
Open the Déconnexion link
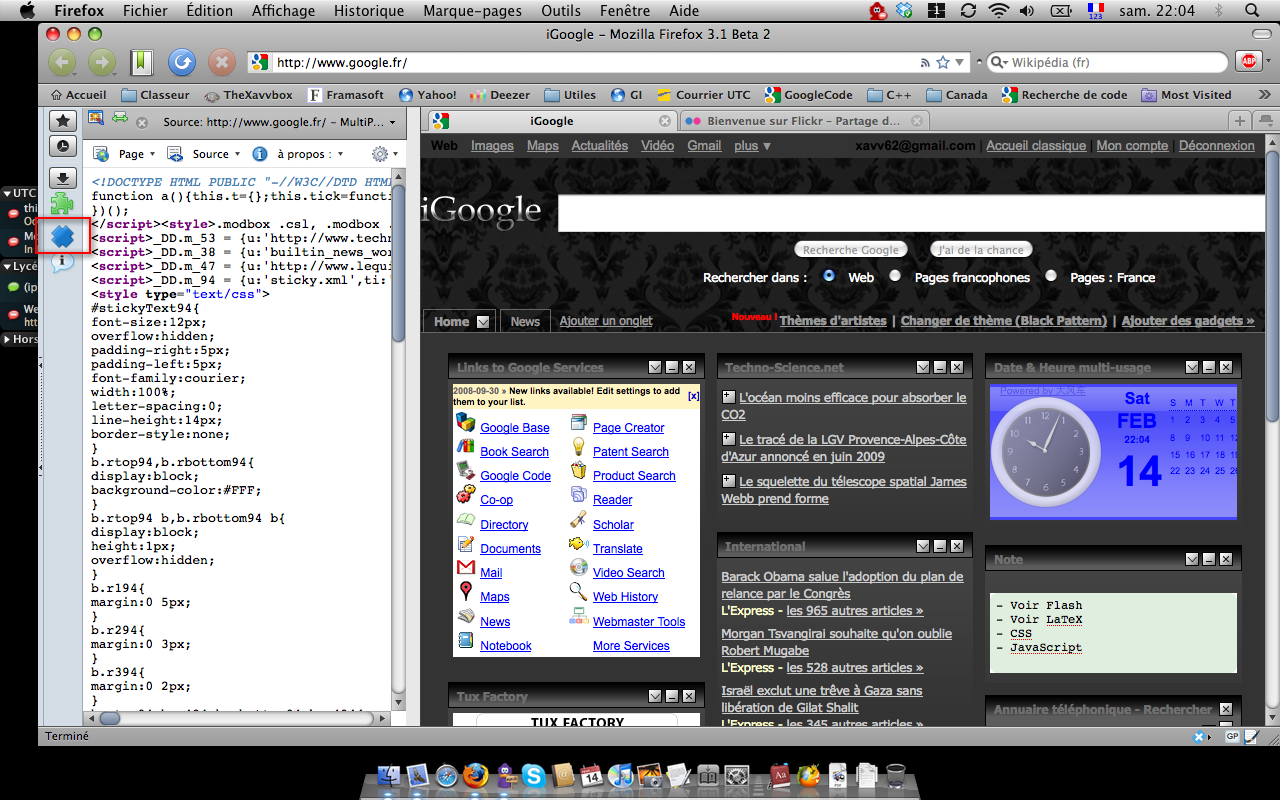coord(1216,146)
